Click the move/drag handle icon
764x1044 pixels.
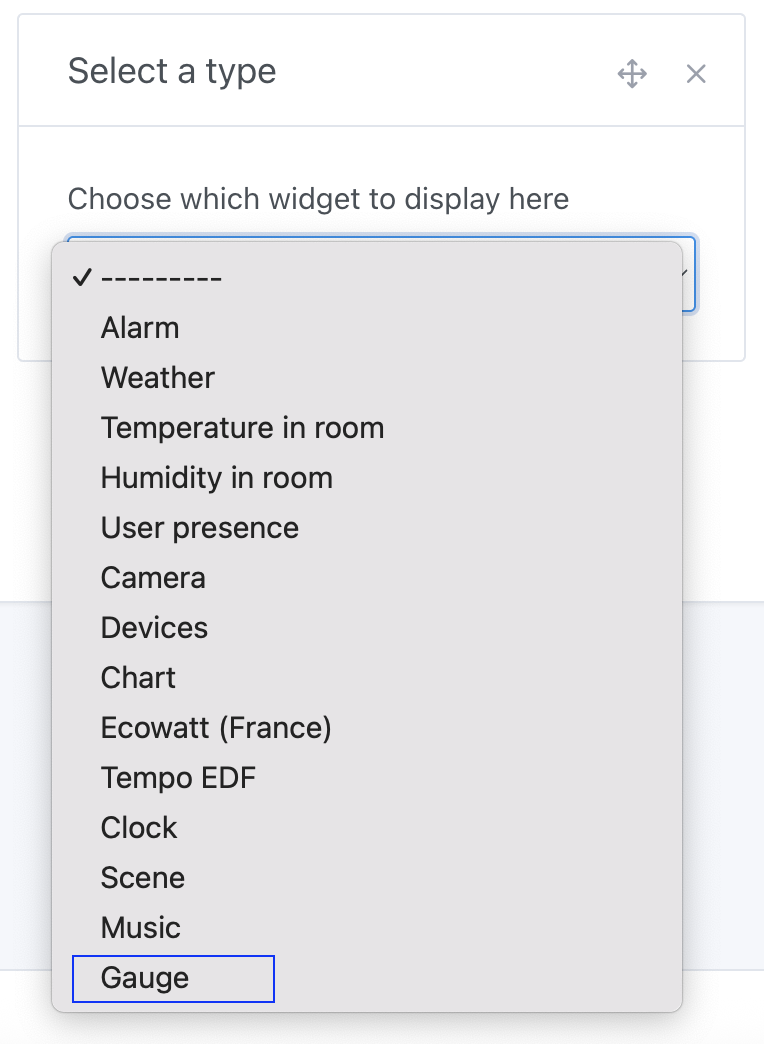tap(633, 73)
